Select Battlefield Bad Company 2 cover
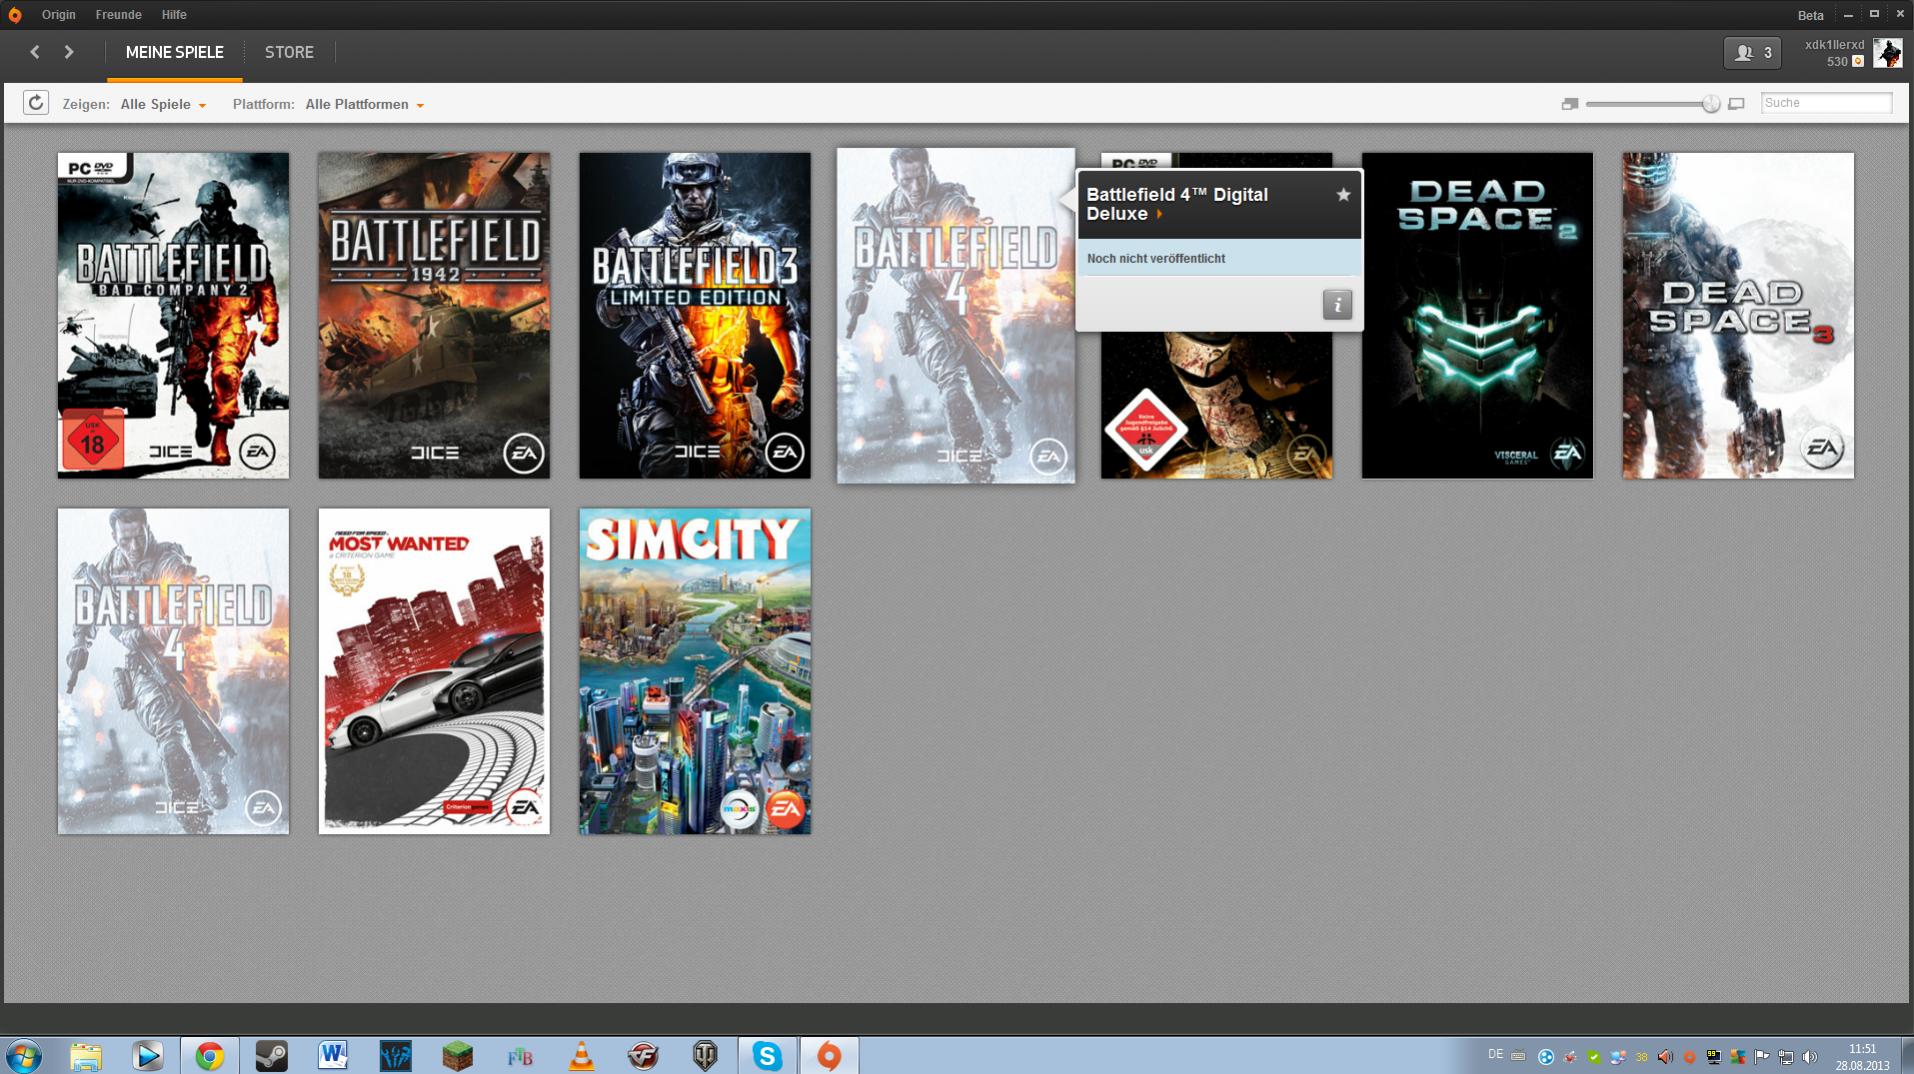1914x1074 pixels. click(173, 315)
